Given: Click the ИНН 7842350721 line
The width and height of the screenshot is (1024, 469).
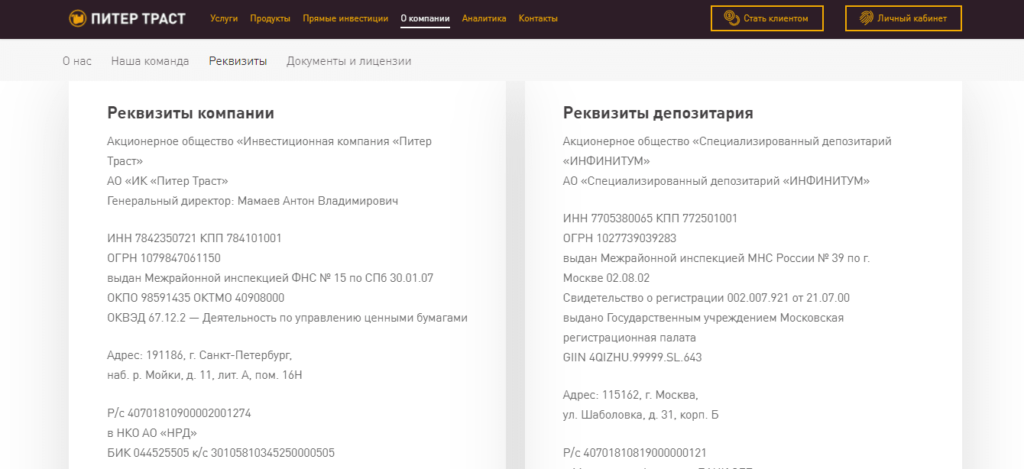Looking at the screenshot, I should (195, 238).
